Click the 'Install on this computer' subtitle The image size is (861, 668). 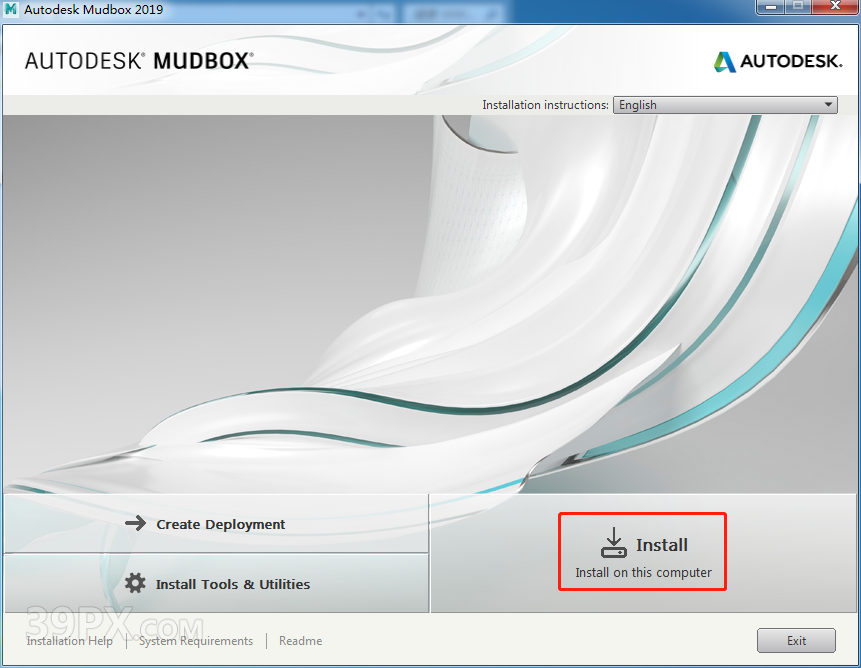643,573
